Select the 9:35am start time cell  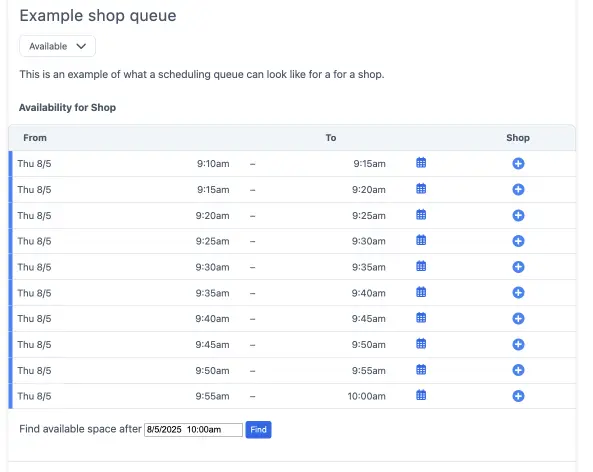pos(213,293)
